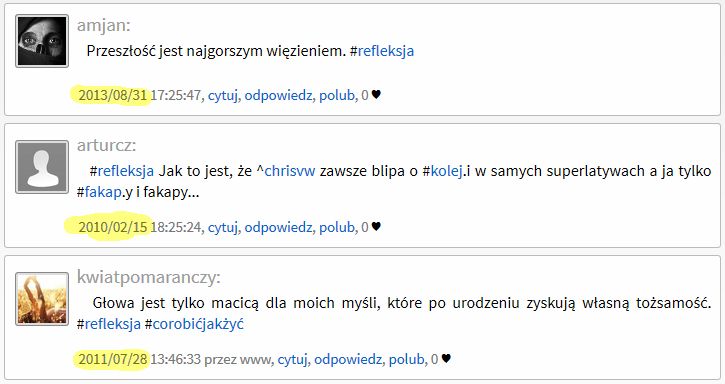This screenshot has width=725, height=384.
Task: Open kwiatpomaranczy's wheat field avatar
Action: pyautogui.click(x=42, y=299)
